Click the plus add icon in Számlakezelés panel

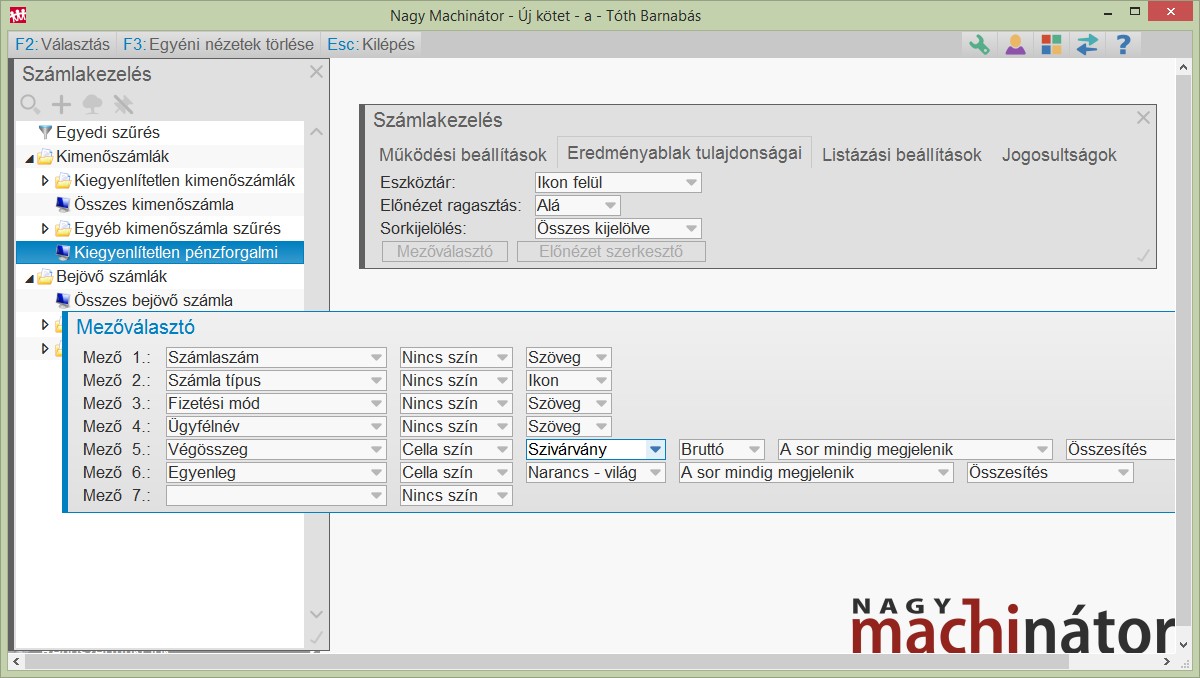[62, 104]
